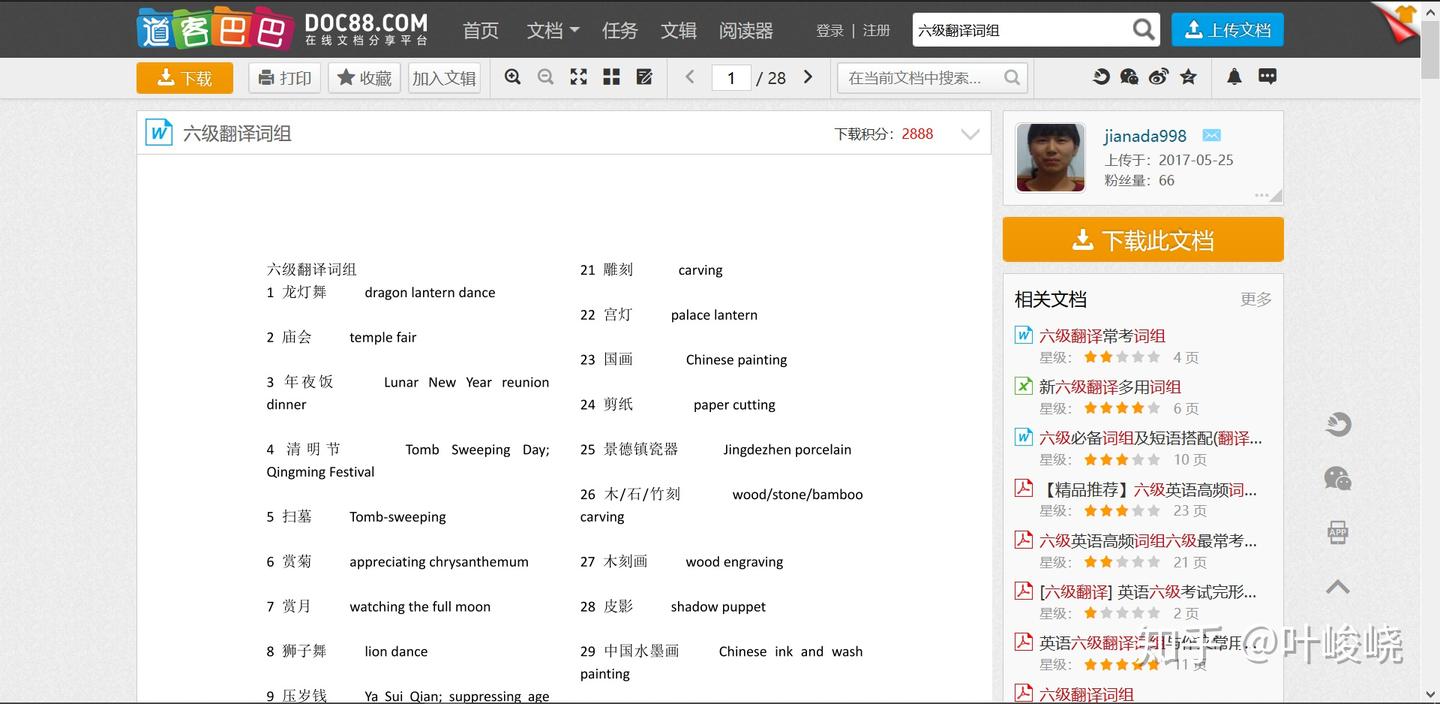Open uploader jianada998 profile link
The height and width of the screenshot is (704, 1440).
tap(1145, 136)
